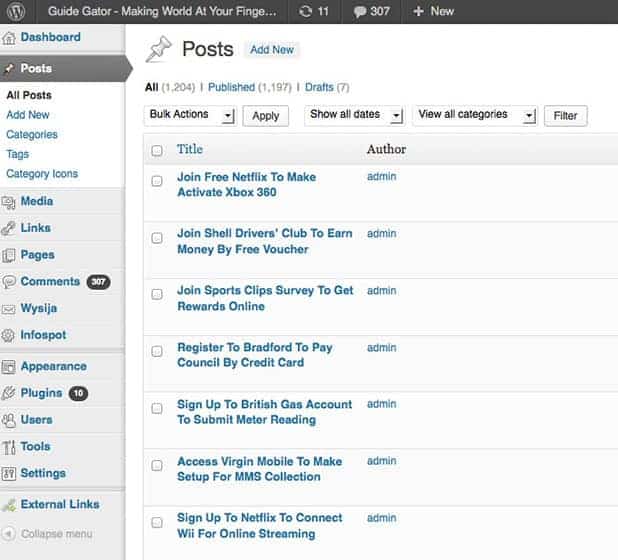Click Add New in the Posts submenu

(x=28, y=115)
